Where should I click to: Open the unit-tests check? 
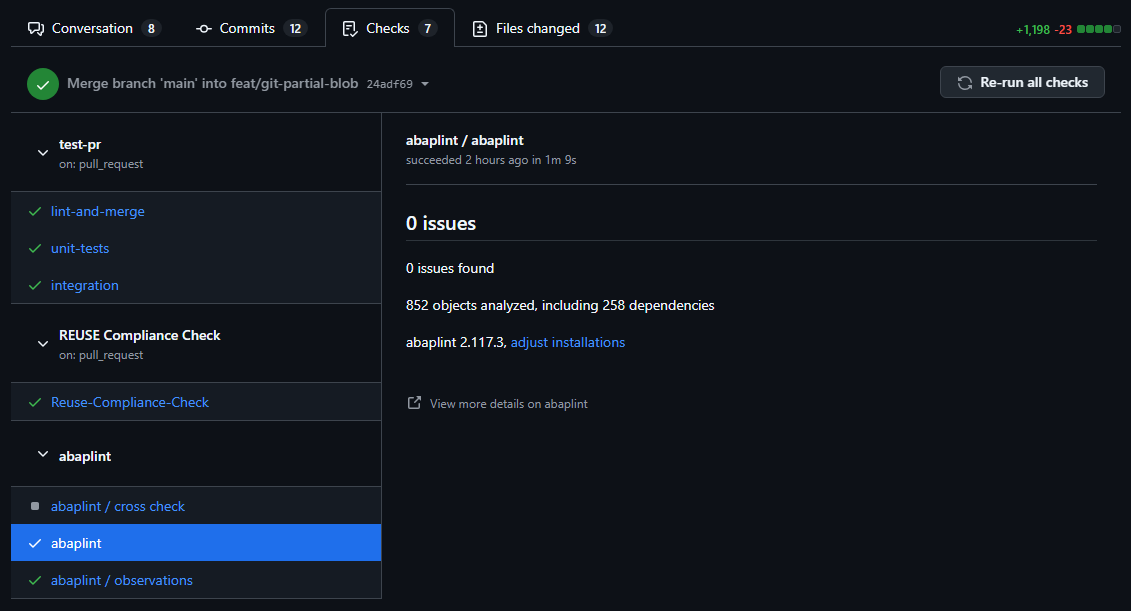click(x=80, y=248)
